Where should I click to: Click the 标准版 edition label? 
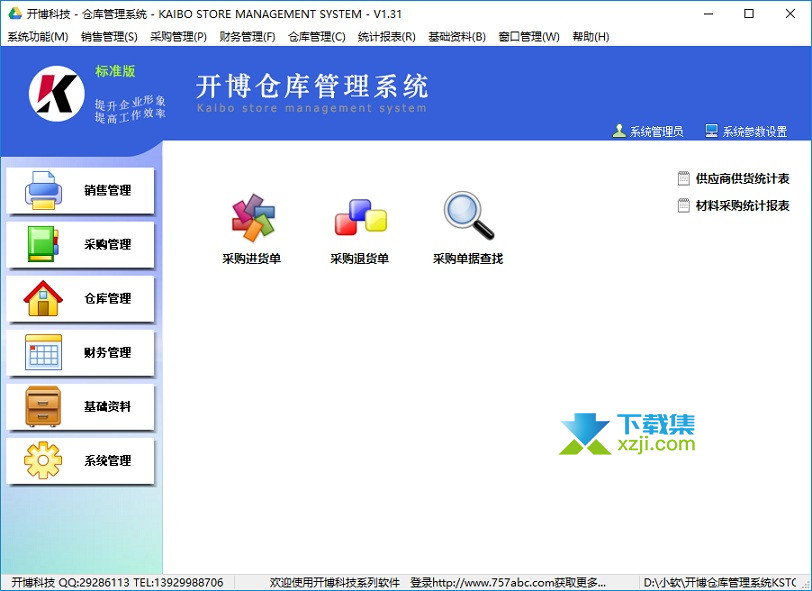click(x=115, y=71)
